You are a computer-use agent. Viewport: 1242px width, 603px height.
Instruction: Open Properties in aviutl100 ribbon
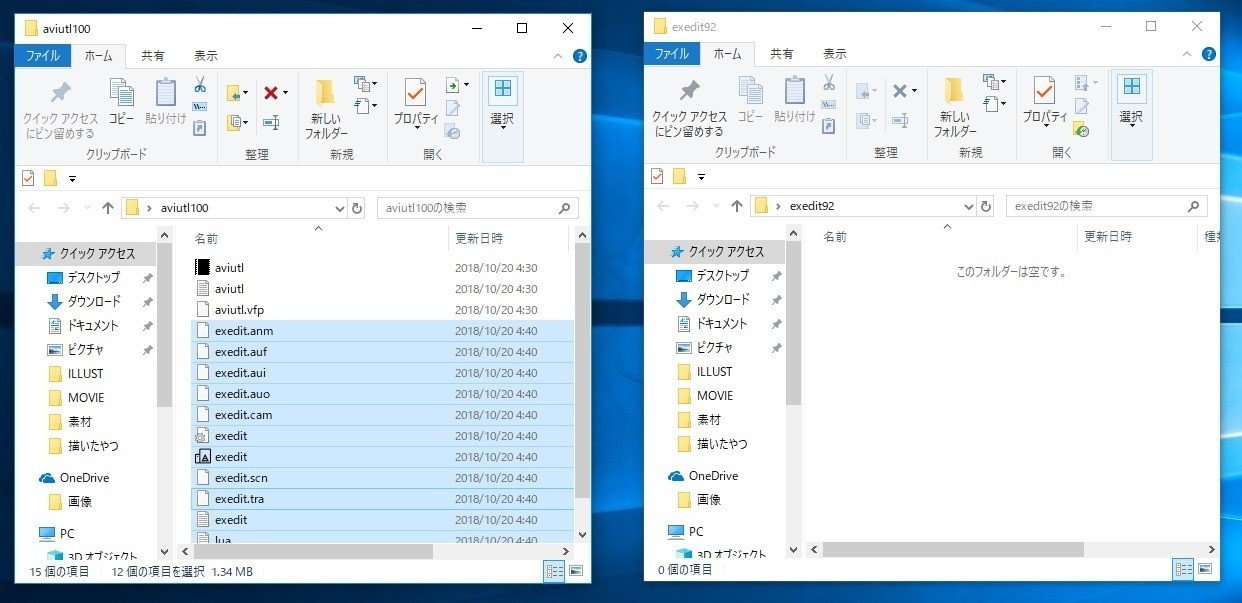(415, 101)
